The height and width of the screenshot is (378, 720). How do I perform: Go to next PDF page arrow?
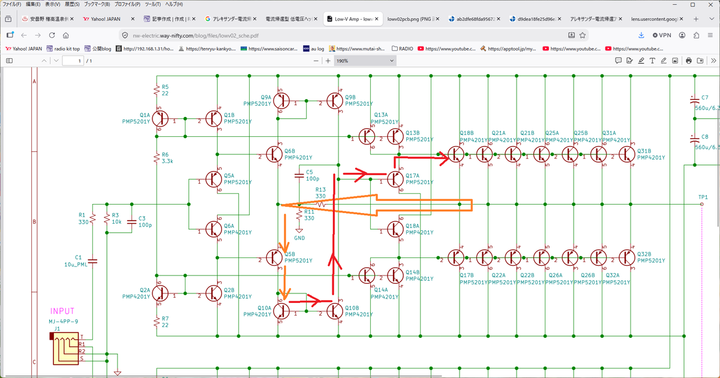(56, 61)
